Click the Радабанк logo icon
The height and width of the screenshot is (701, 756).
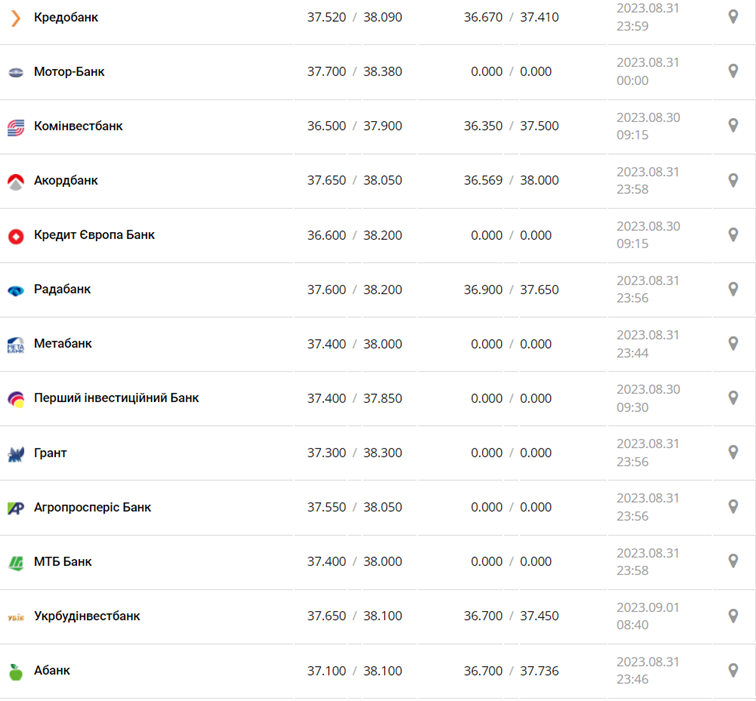[16, 290]
